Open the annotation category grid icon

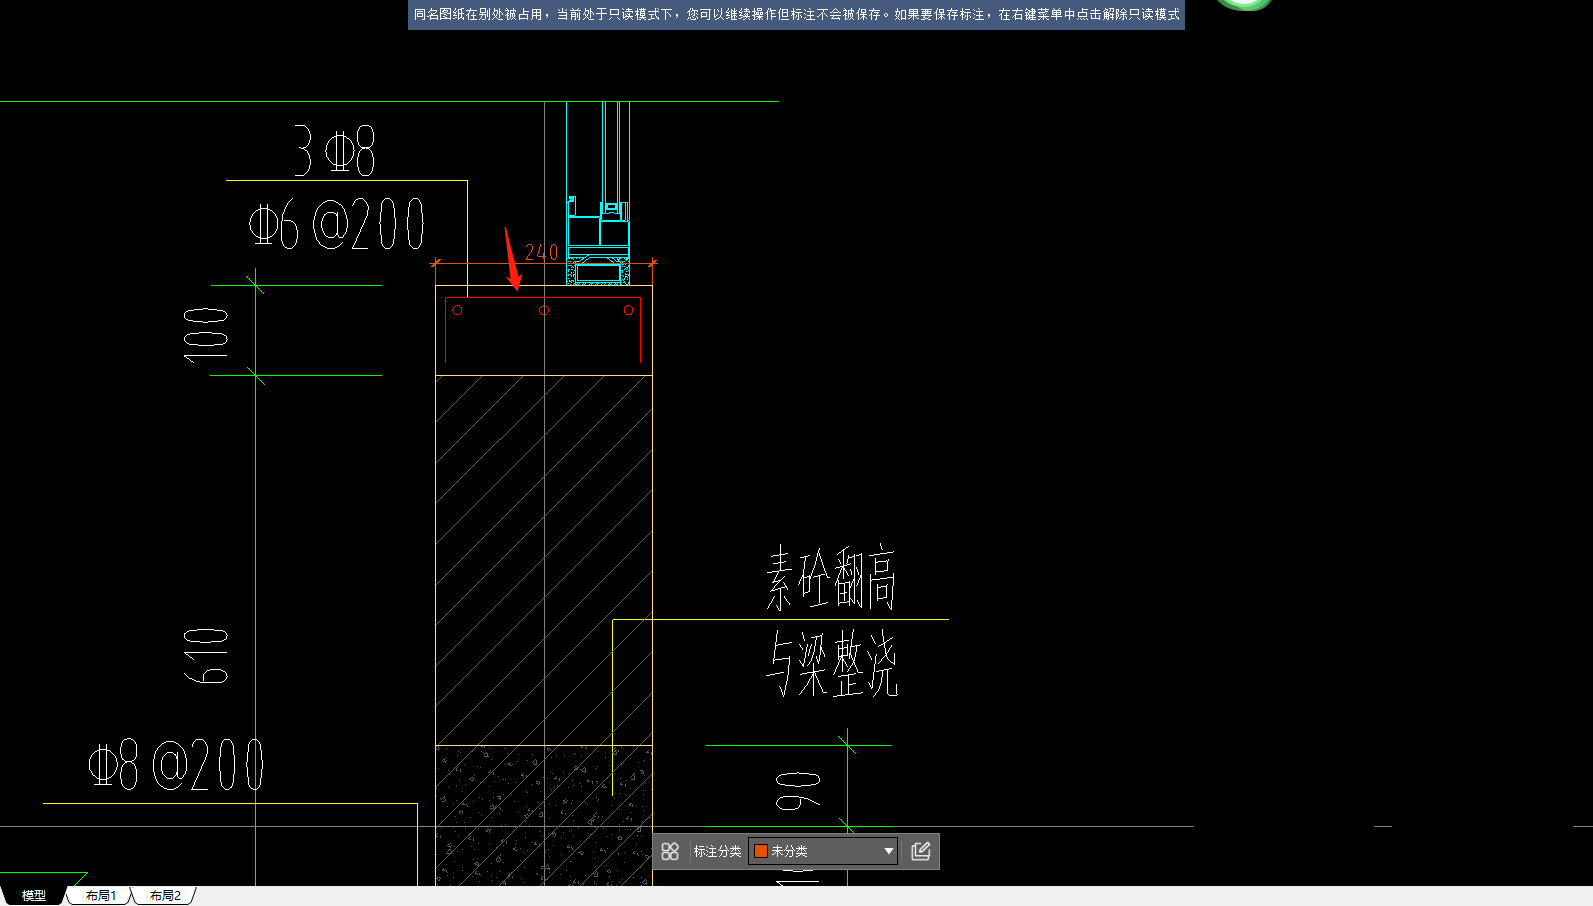pyautogui.click(x=670, y=851)
